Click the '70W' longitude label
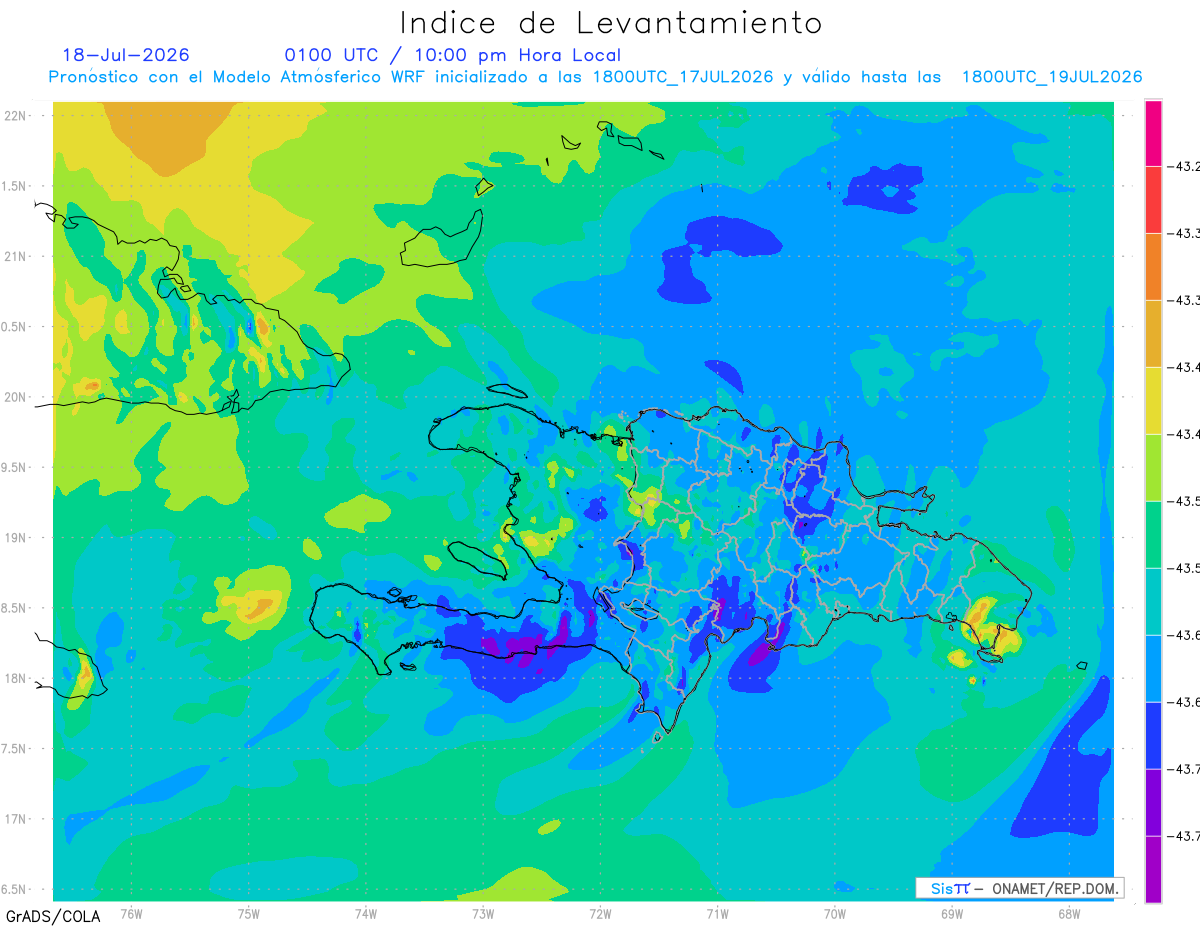 (x=835, y=914)
